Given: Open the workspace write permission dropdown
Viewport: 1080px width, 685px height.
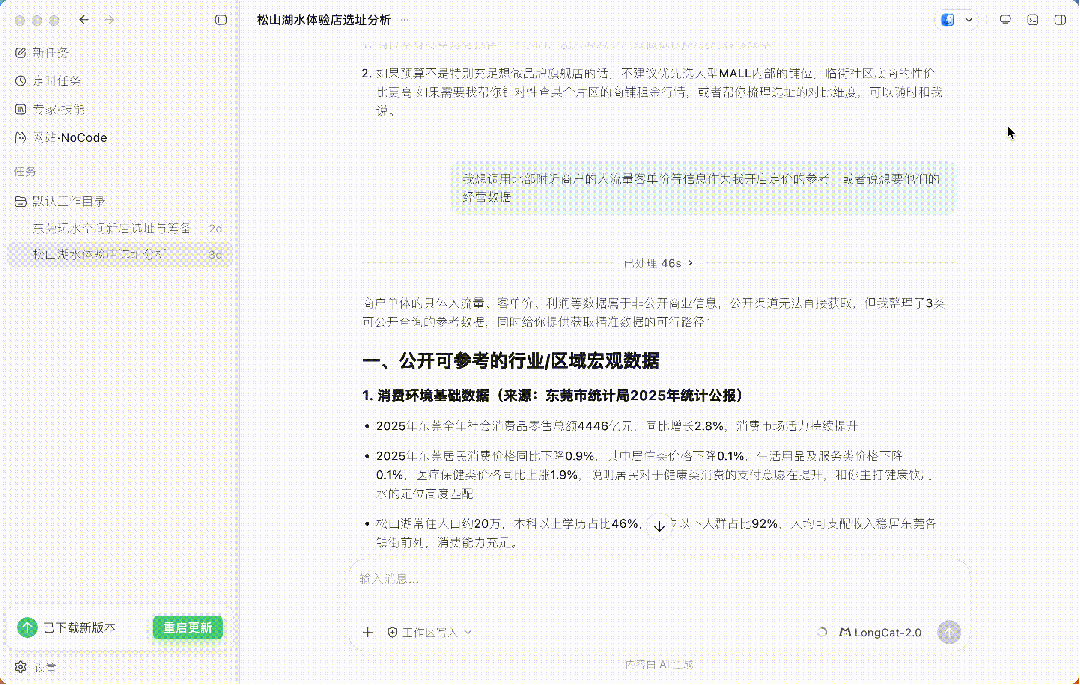Looking at the screenshot, I should click(x=429, y=632).
